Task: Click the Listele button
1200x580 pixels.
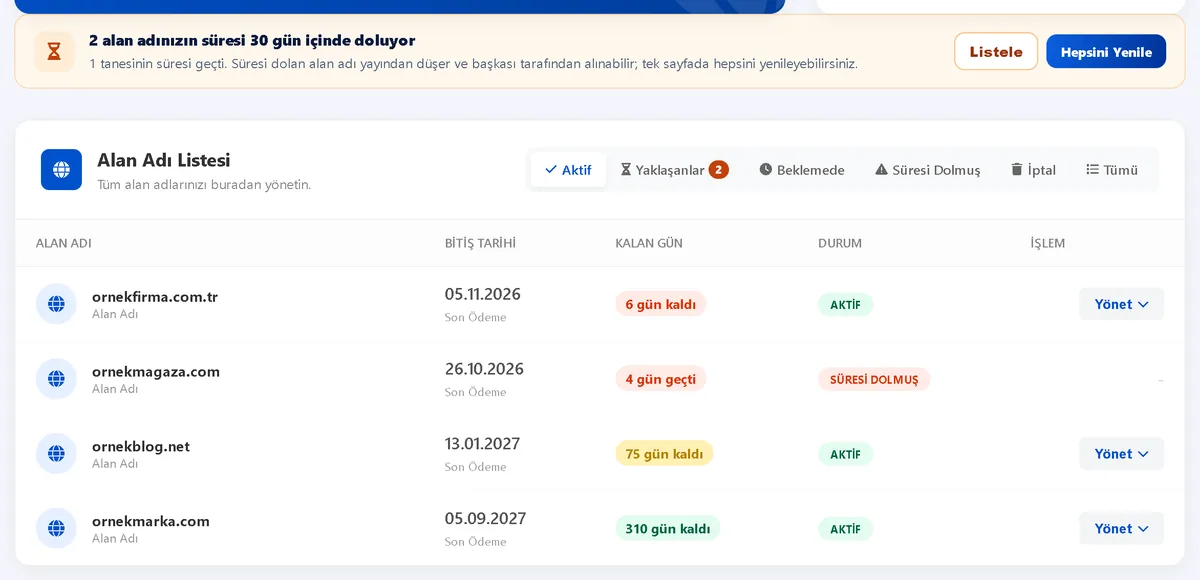Action: (996, 51)
